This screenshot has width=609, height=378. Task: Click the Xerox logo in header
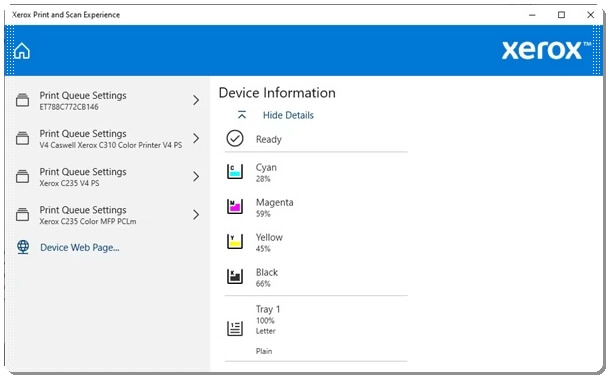coord(546,50)
